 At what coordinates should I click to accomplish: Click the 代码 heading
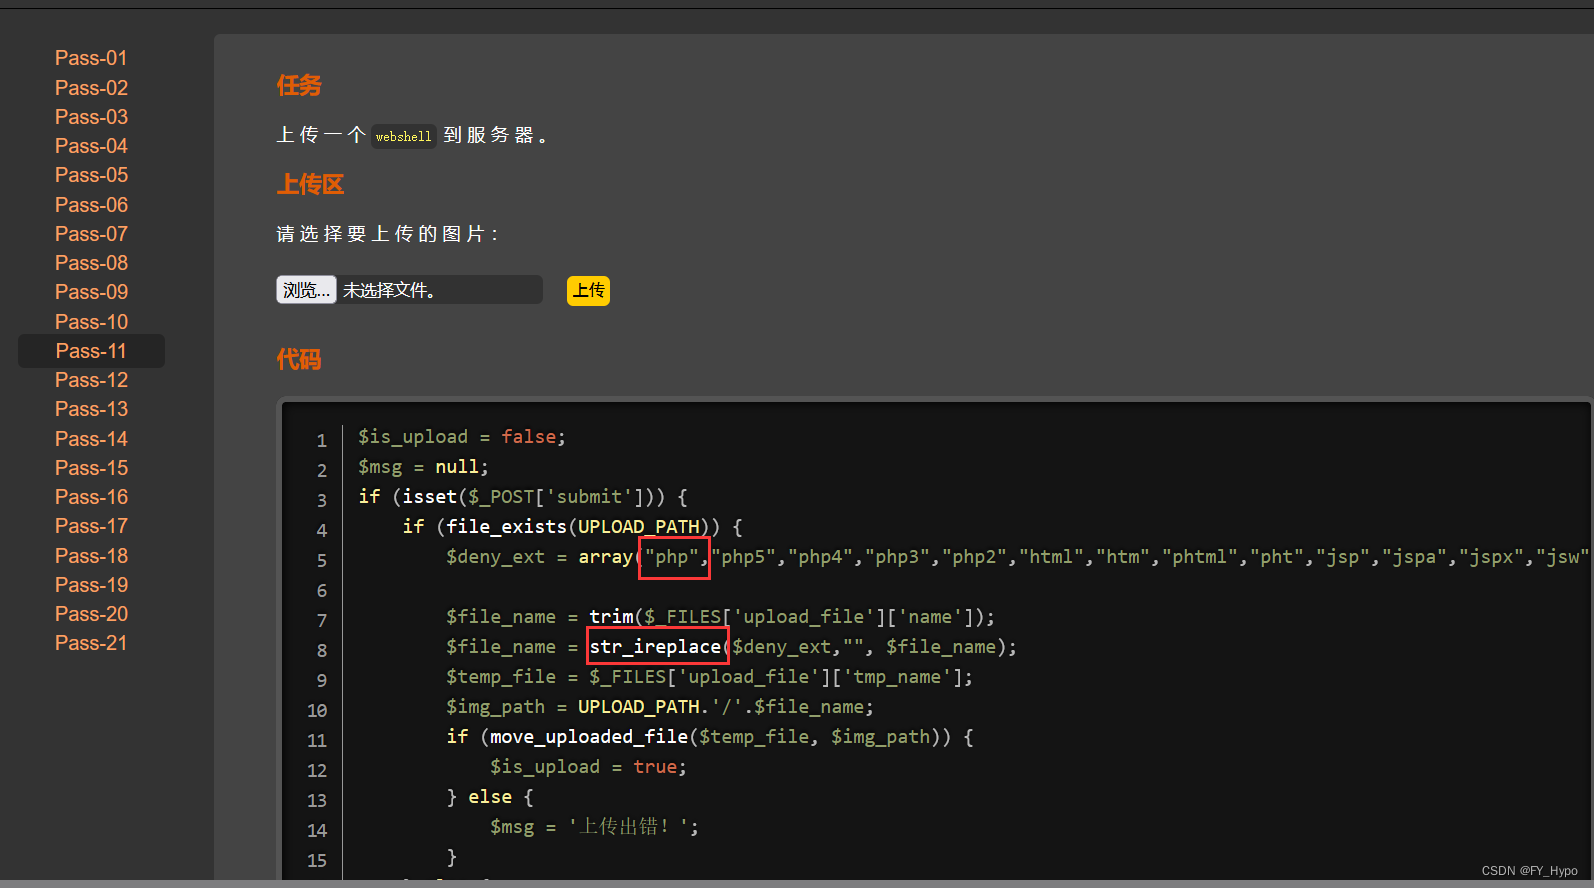tap(299, 360)
